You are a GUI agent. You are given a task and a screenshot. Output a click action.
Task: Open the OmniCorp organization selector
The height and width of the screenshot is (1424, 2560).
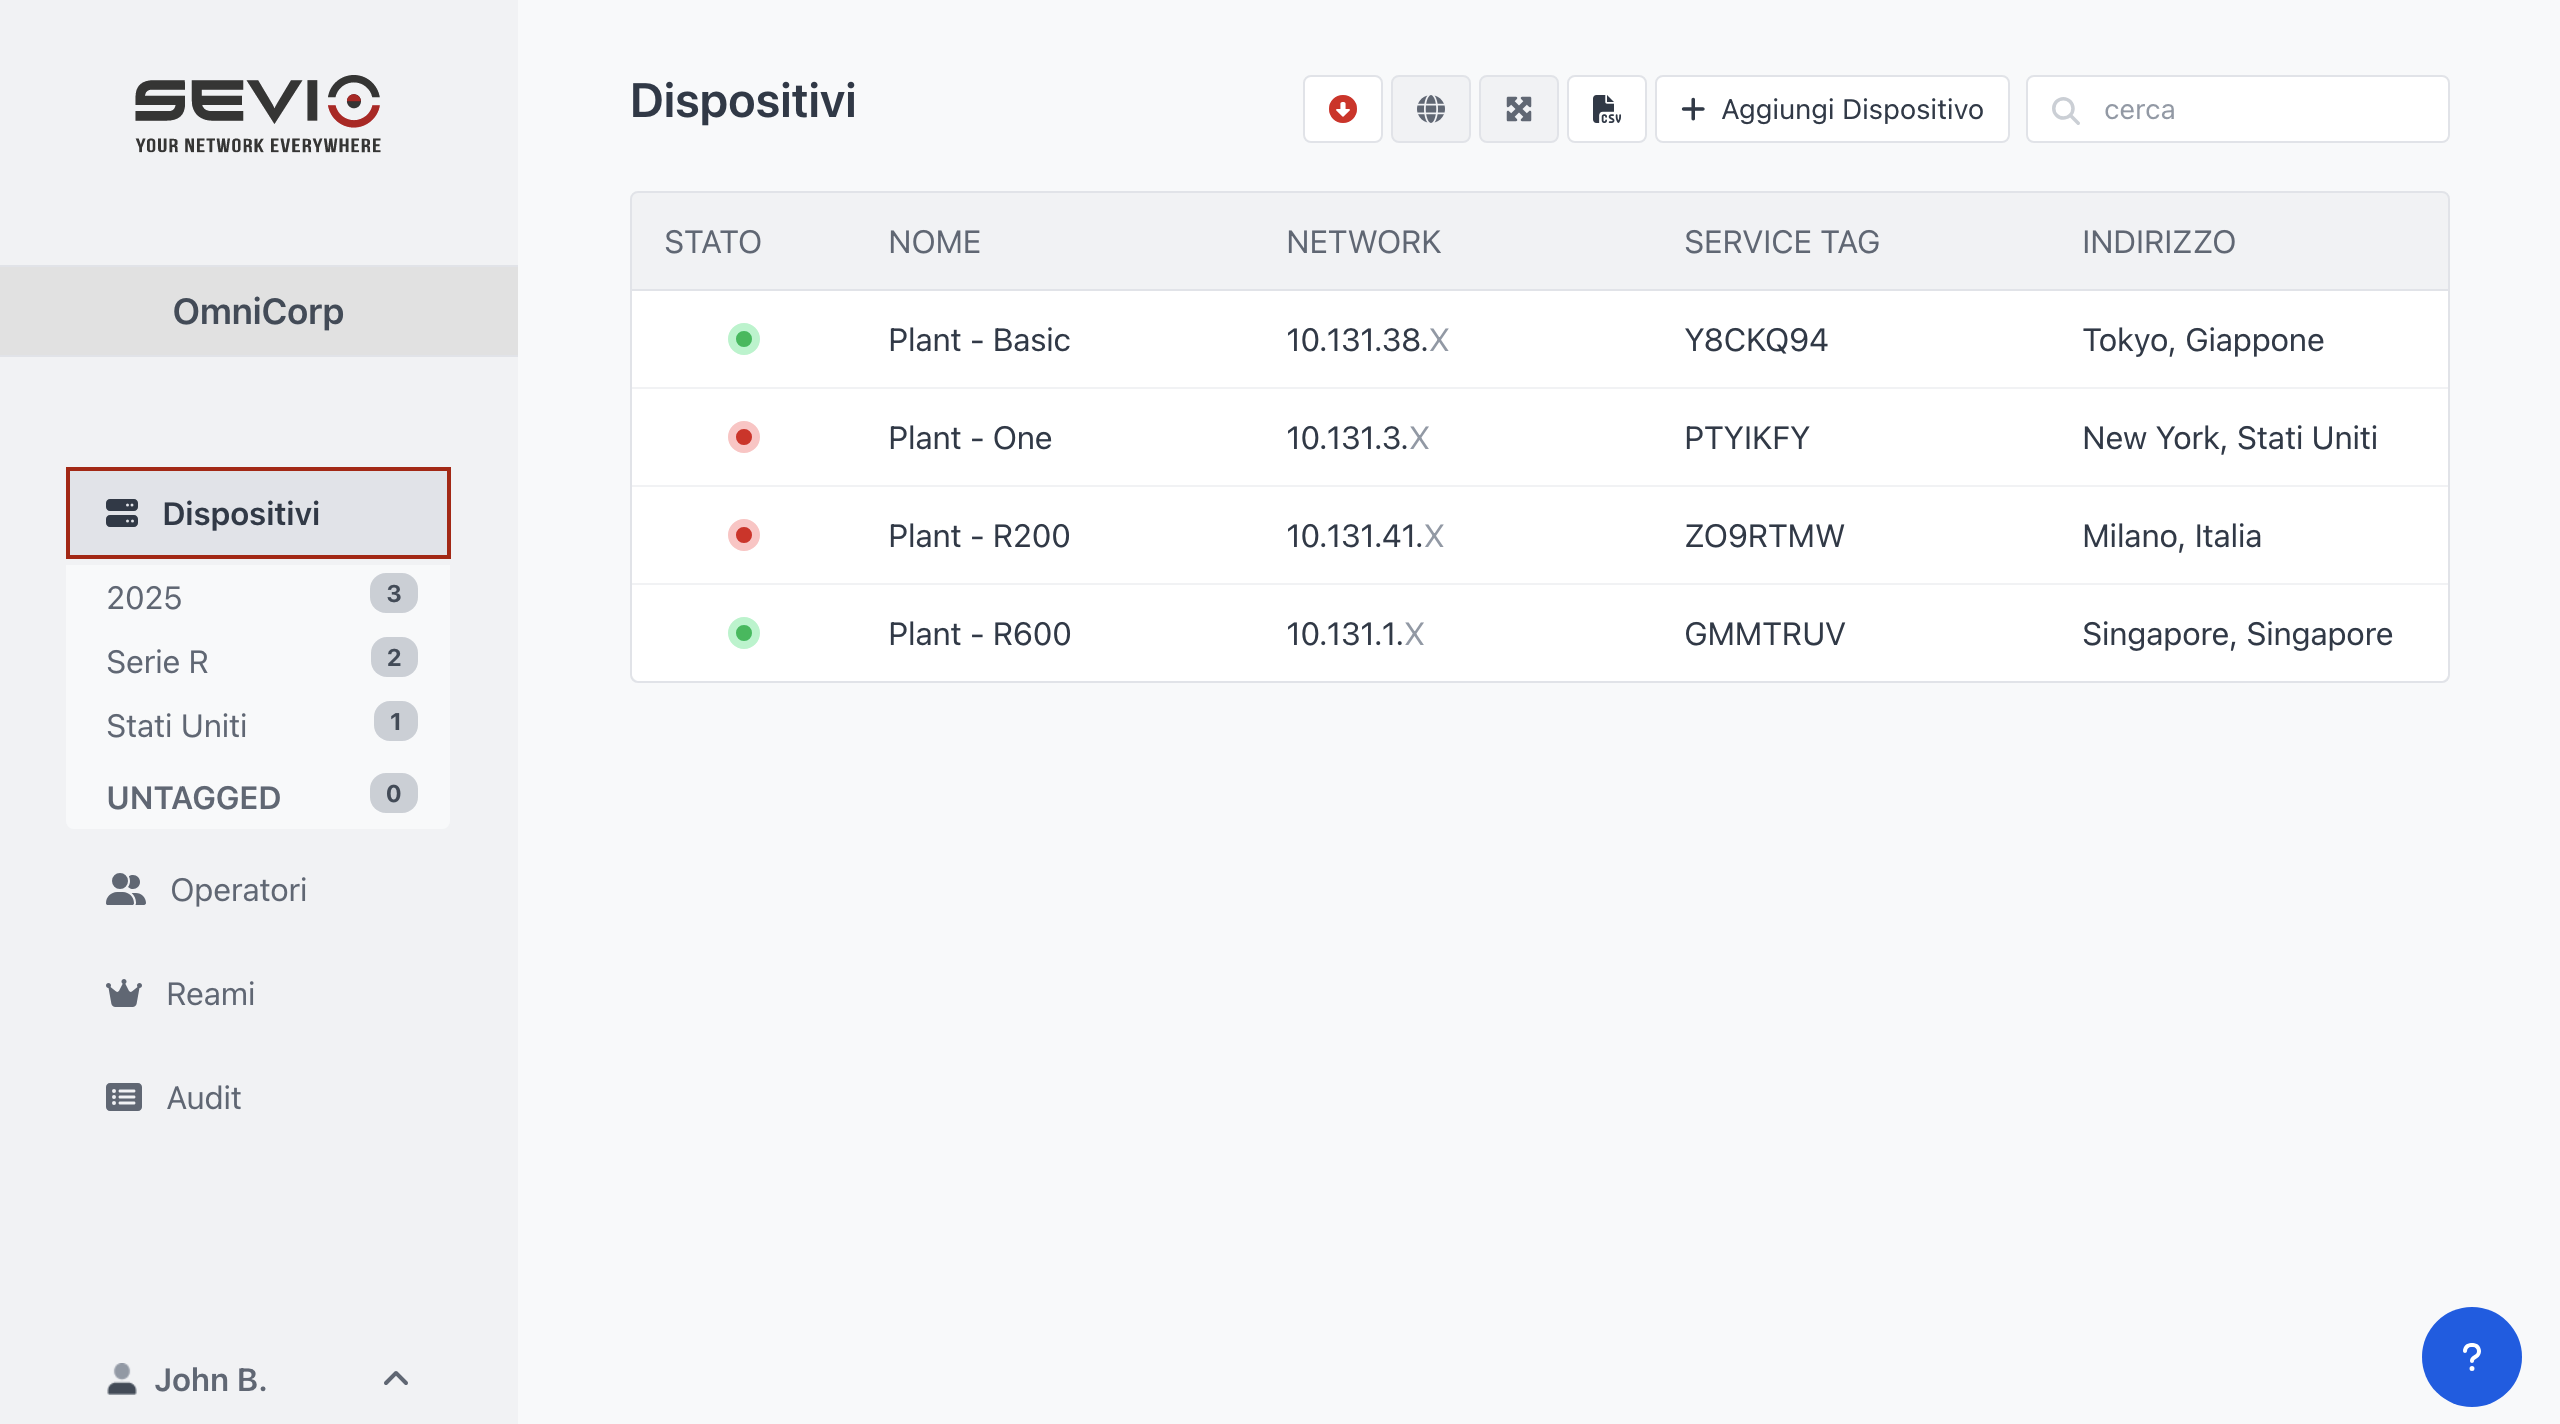[x=258, y=311]
